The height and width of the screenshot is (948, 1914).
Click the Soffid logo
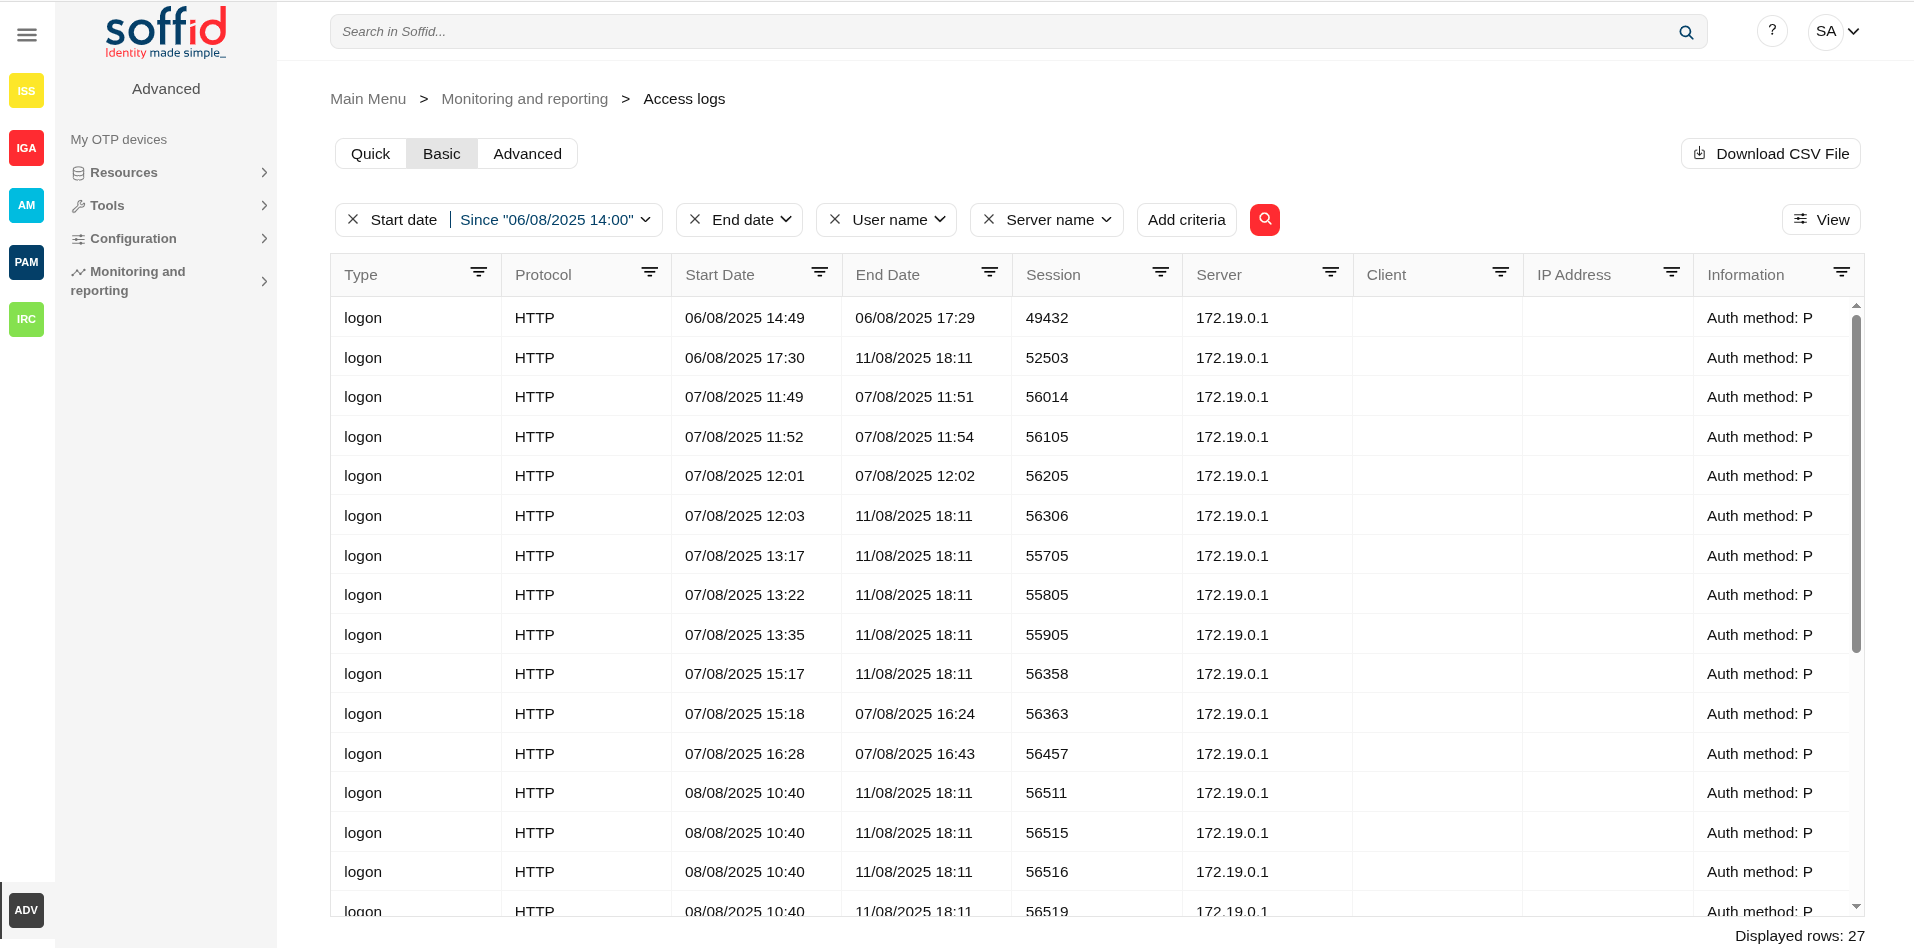coord(166,33)
